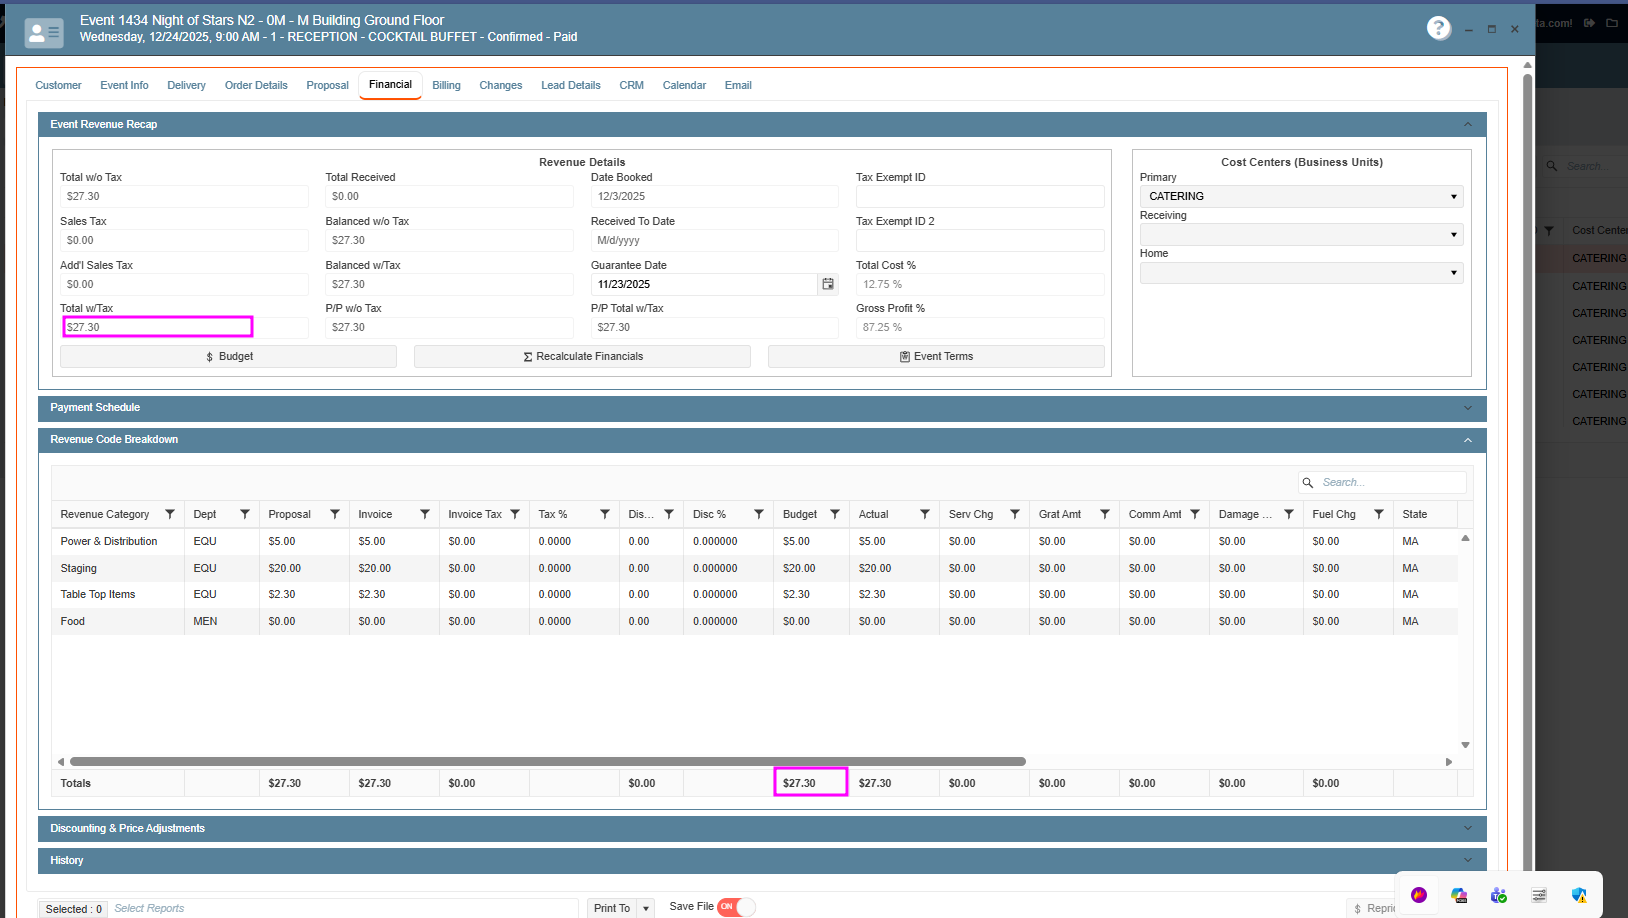Image resolution: width=1628 pixels, height=918 pixels.
Task: Open the Print To dropdown arrow
Action: click(646, 908)
